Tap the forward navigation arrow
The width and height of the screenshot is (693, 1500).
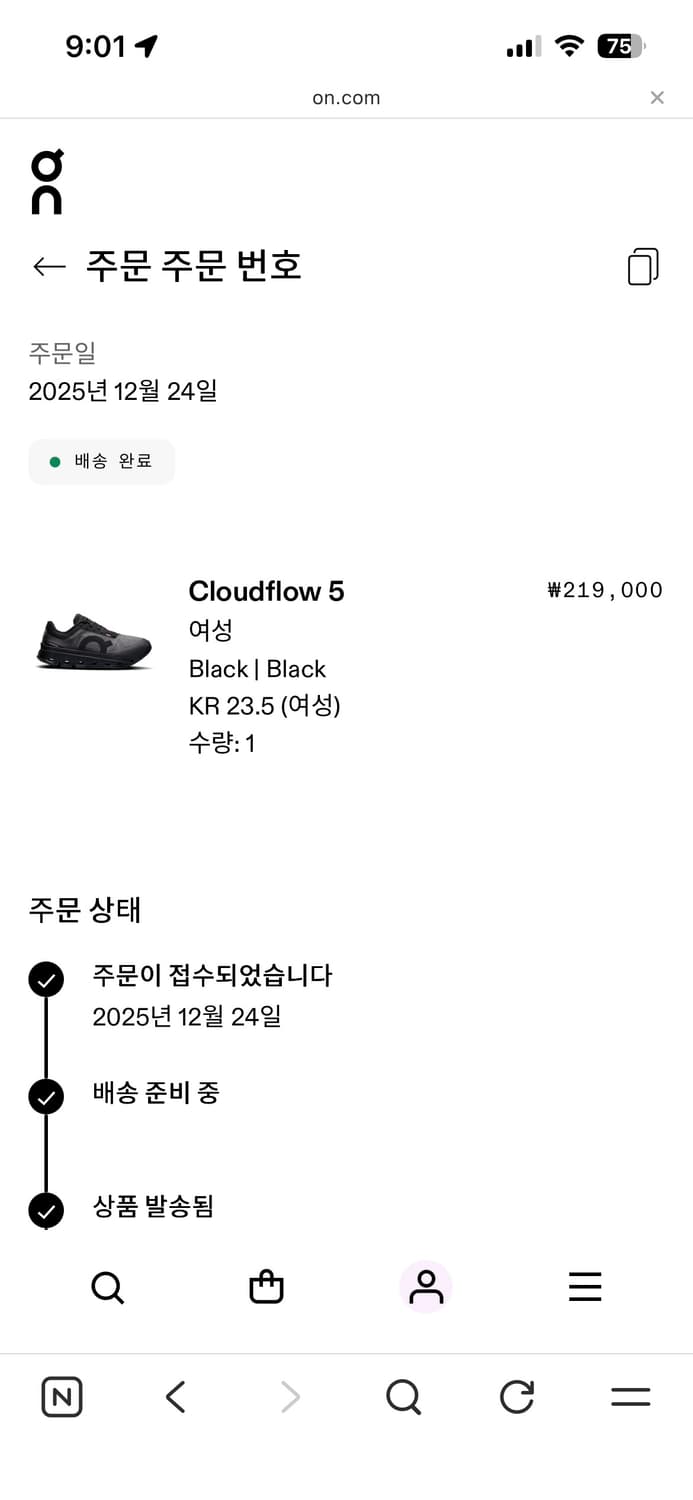click(x=289, y=1397)
